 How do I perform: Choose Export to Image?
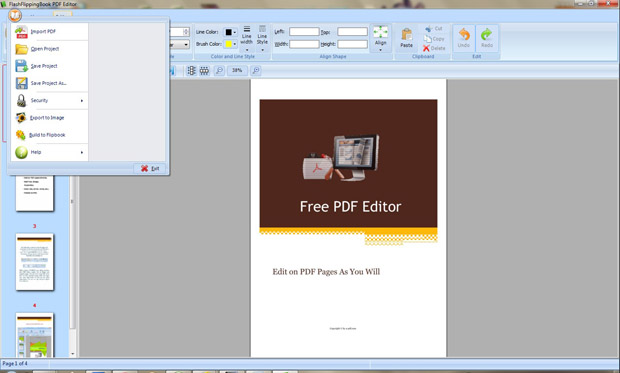pos(49,118)
